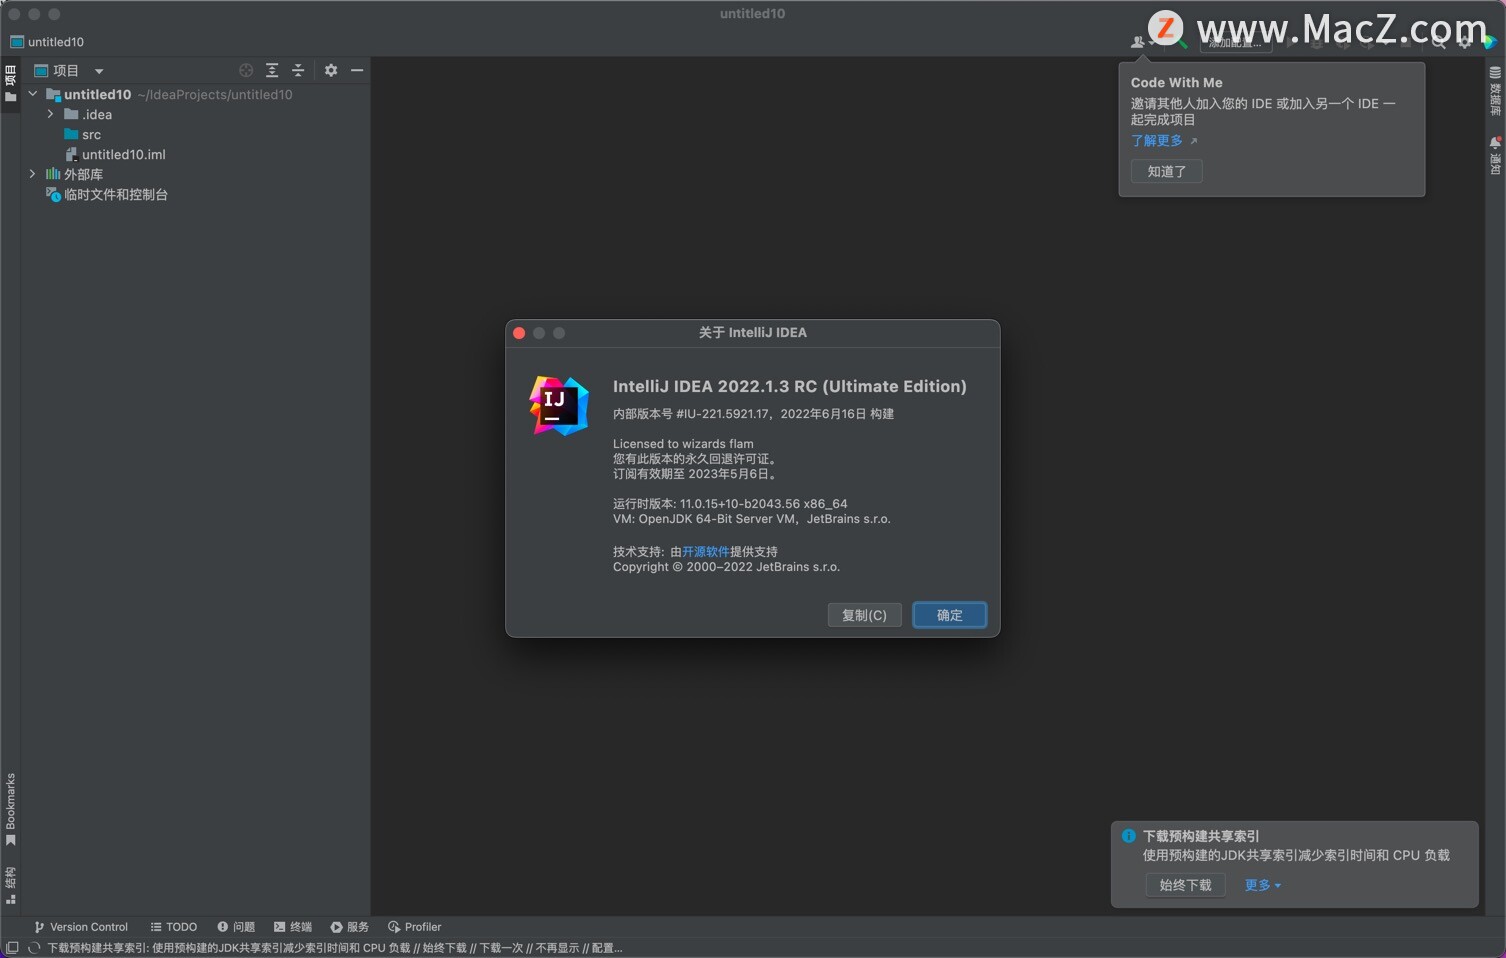Open the Structure (结构) side tab
This screenshot has height=958, width=1506.
(10, 886)
